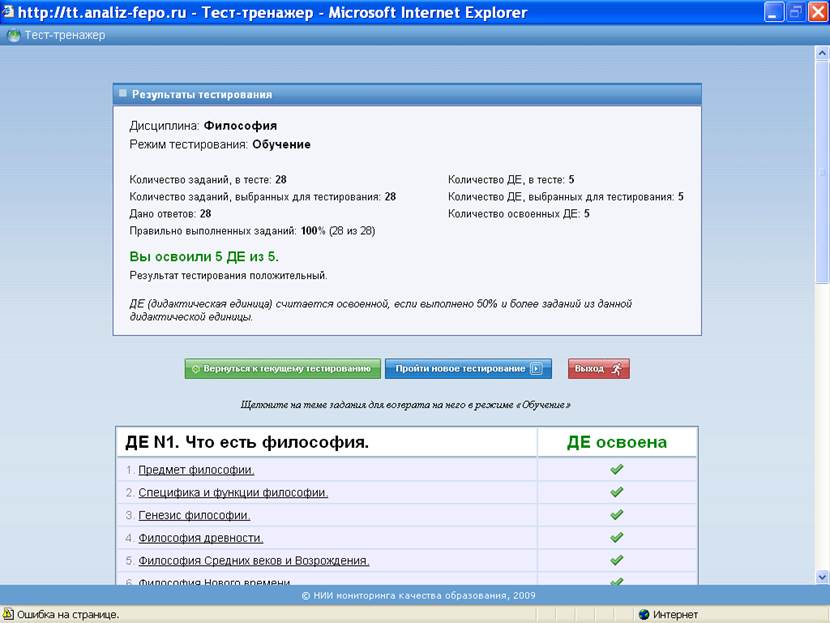Click the italic Щелкните на теме задания hint
The height and width of the screenshot is (623, 830).
(405, 405)
